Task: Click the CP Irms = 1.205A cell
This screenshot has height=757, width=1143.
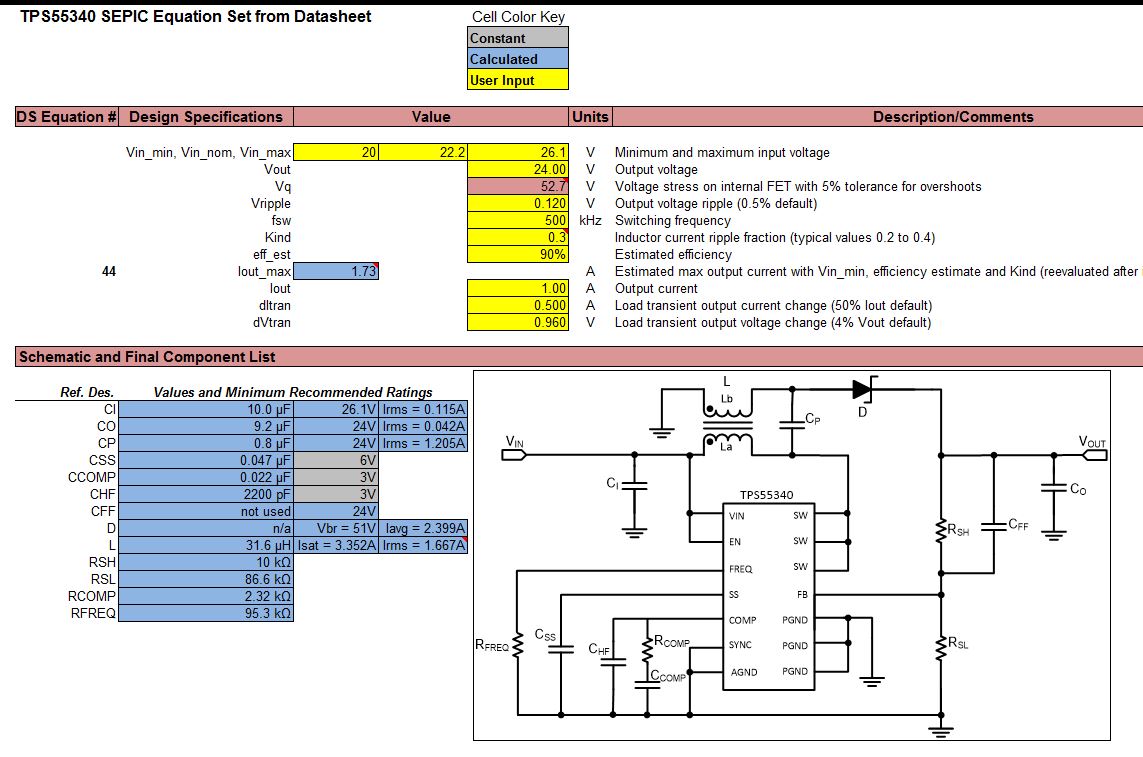Action: [x=424, y=443]
